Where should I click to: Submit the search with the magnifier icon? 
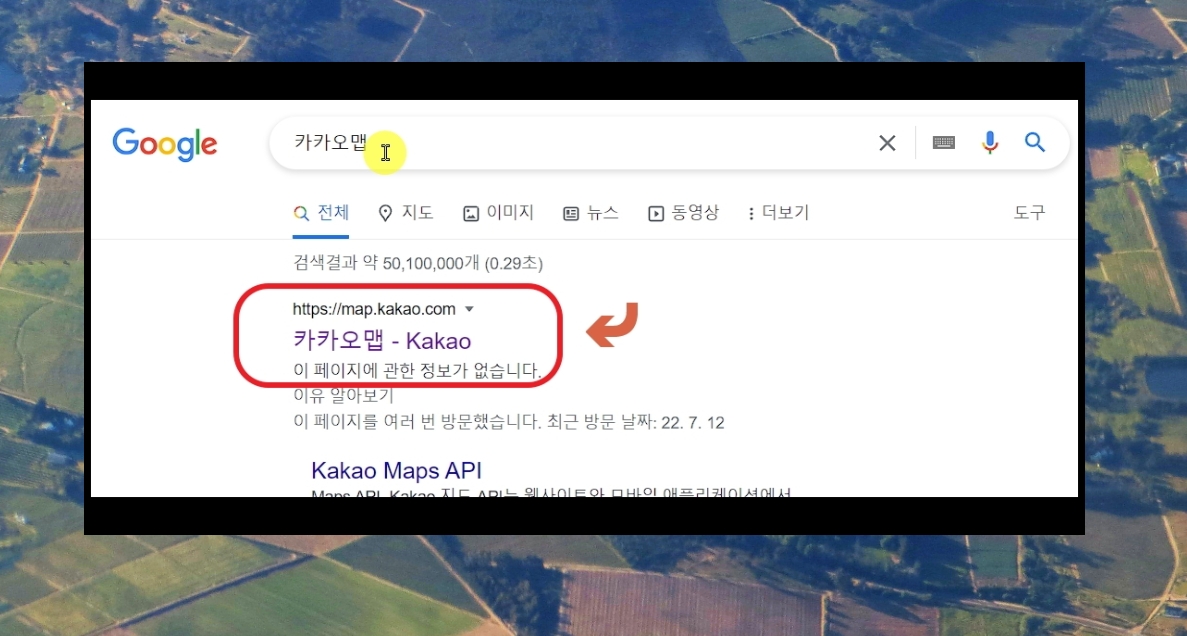click(x=1035, y=142)
